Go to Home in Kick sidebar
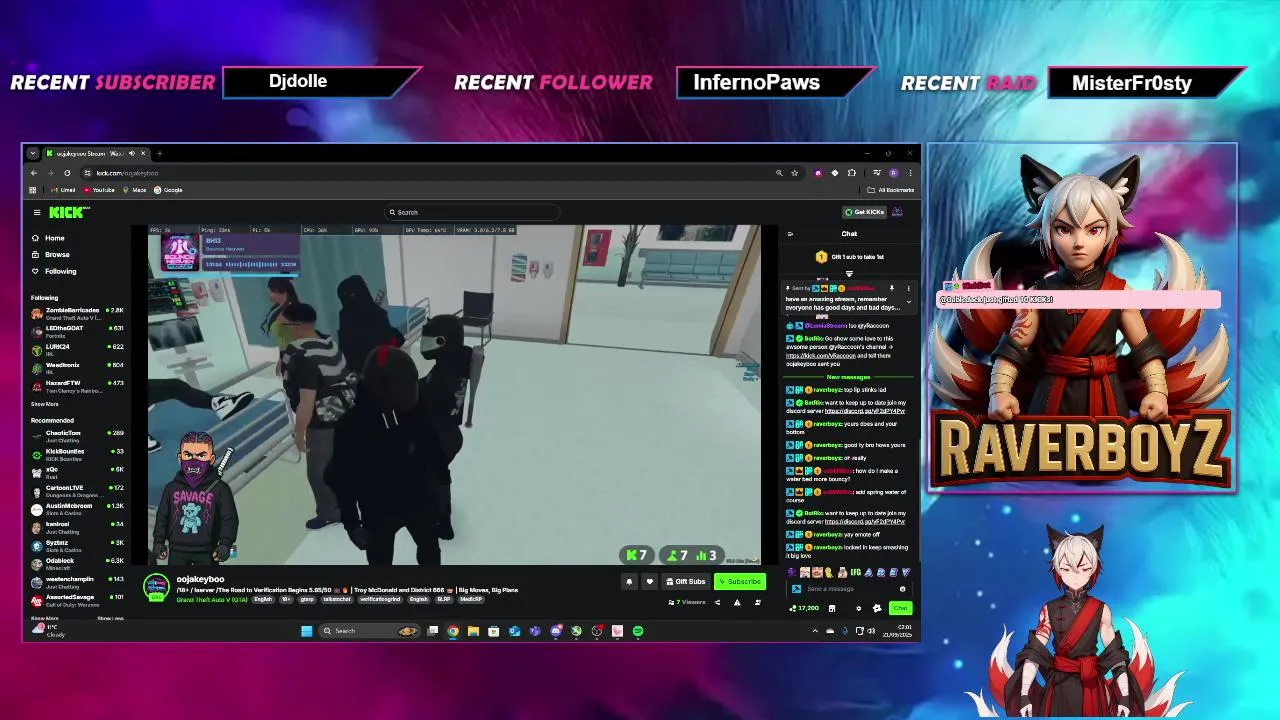1280x720 pixels. [46, 238]
